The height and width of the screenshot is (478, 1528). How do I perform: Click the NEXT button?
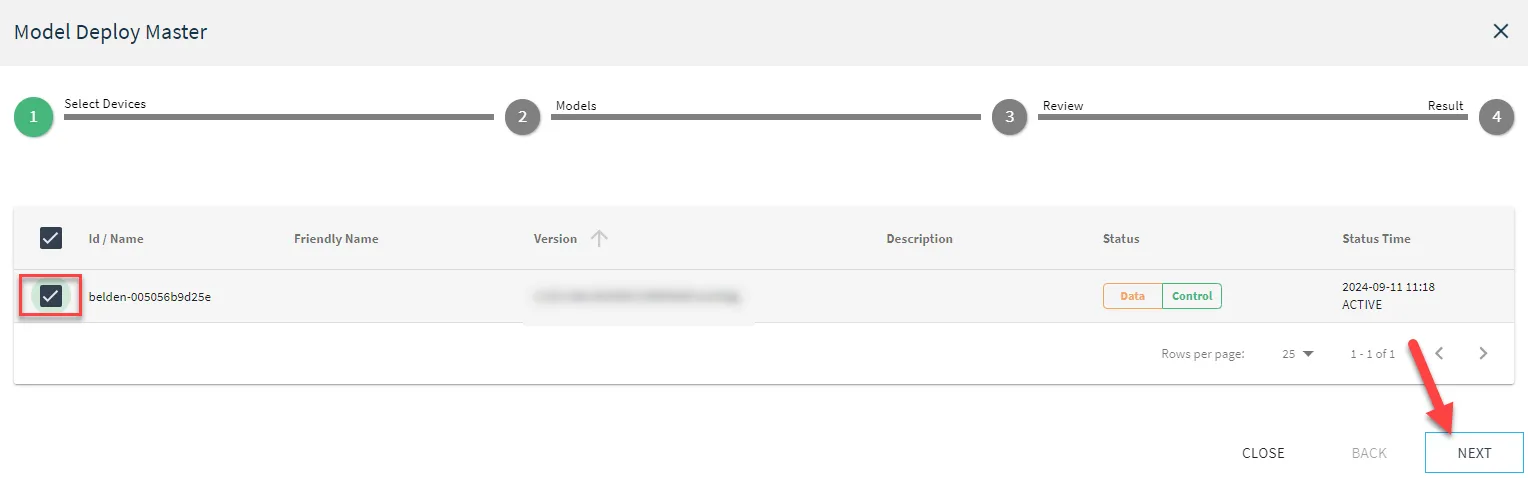tap(1474, 453)
